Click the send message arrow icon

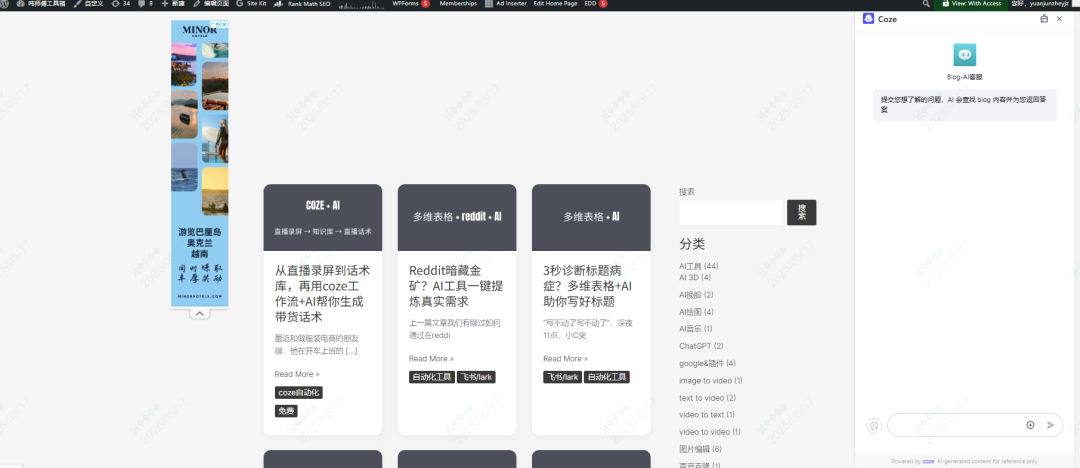(1050, 425)
